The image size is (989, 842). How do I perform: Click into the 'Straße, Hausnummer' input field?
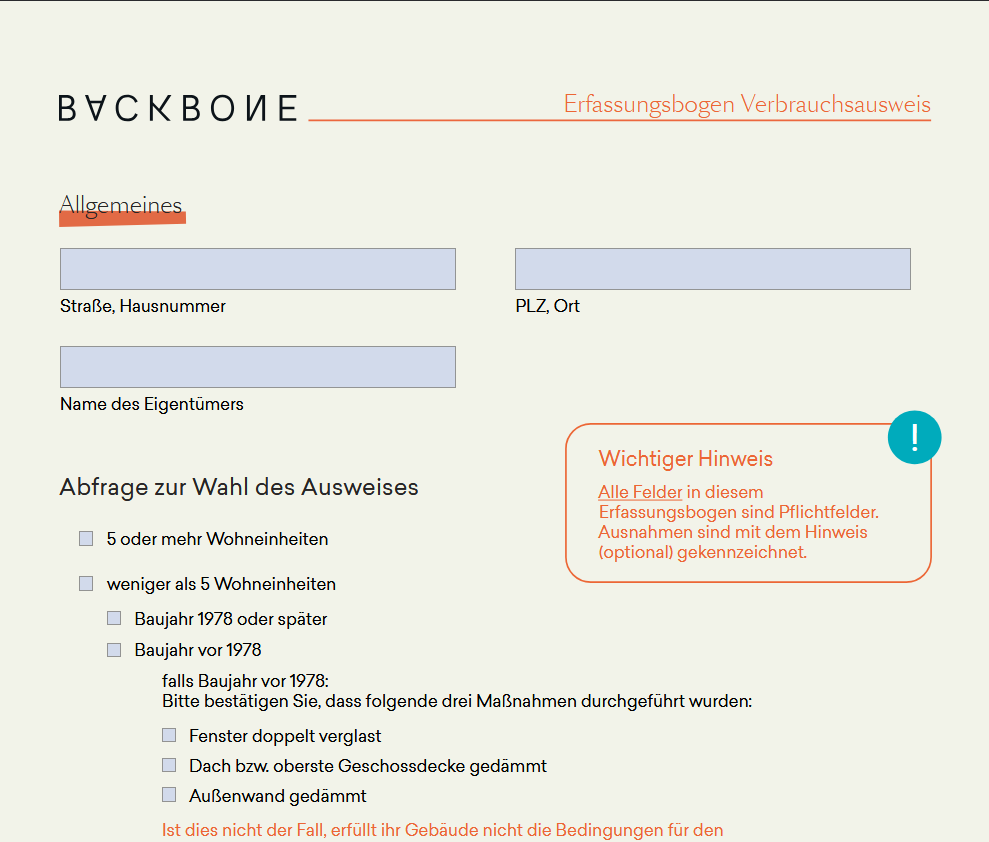tap(257, 268)
